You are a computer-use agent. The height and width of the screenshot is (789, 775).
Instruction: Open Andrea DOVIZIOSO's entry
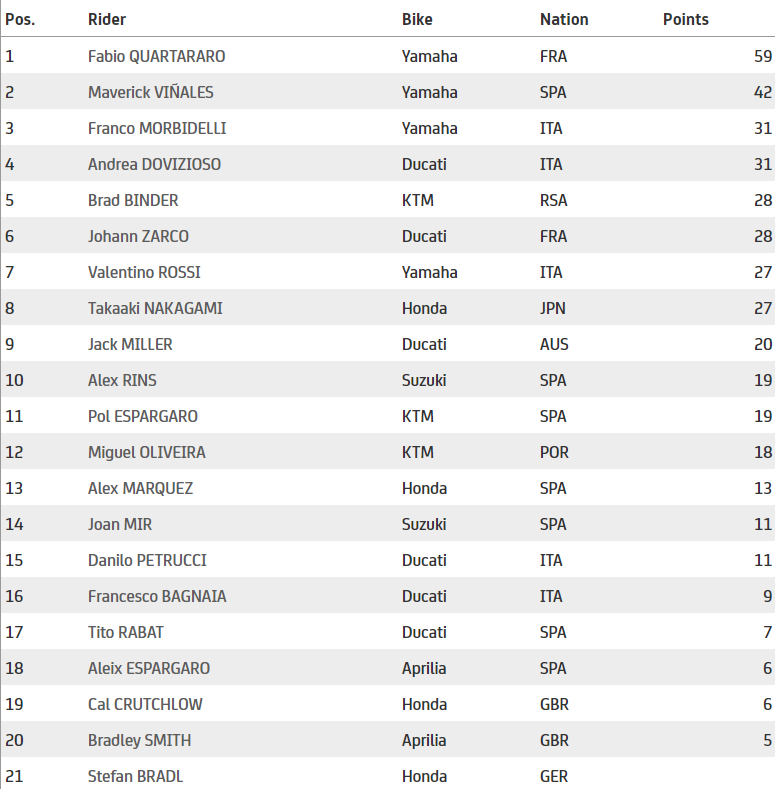(154, 164)
